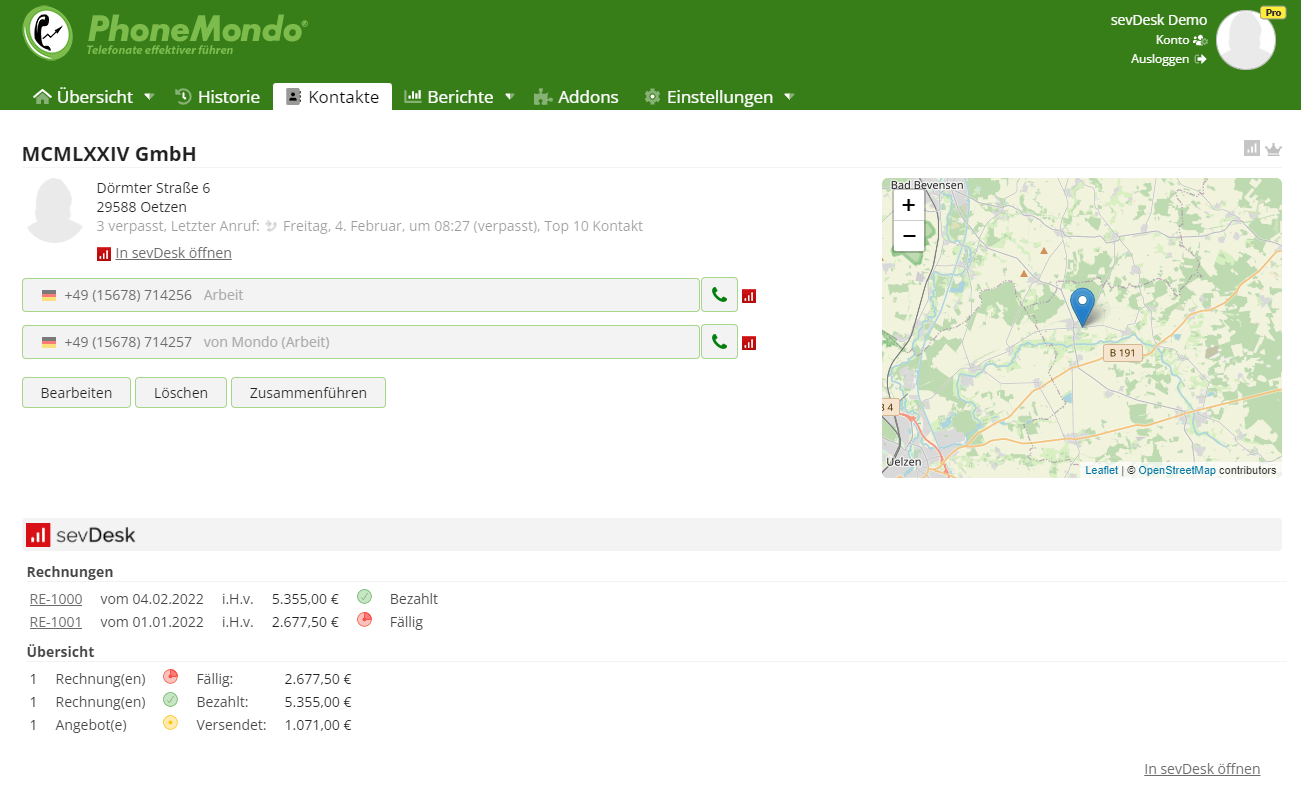The width and height of the screenshot is (1301, 786).
Task: Click the Pro badge
Action: coord(1272,13)
